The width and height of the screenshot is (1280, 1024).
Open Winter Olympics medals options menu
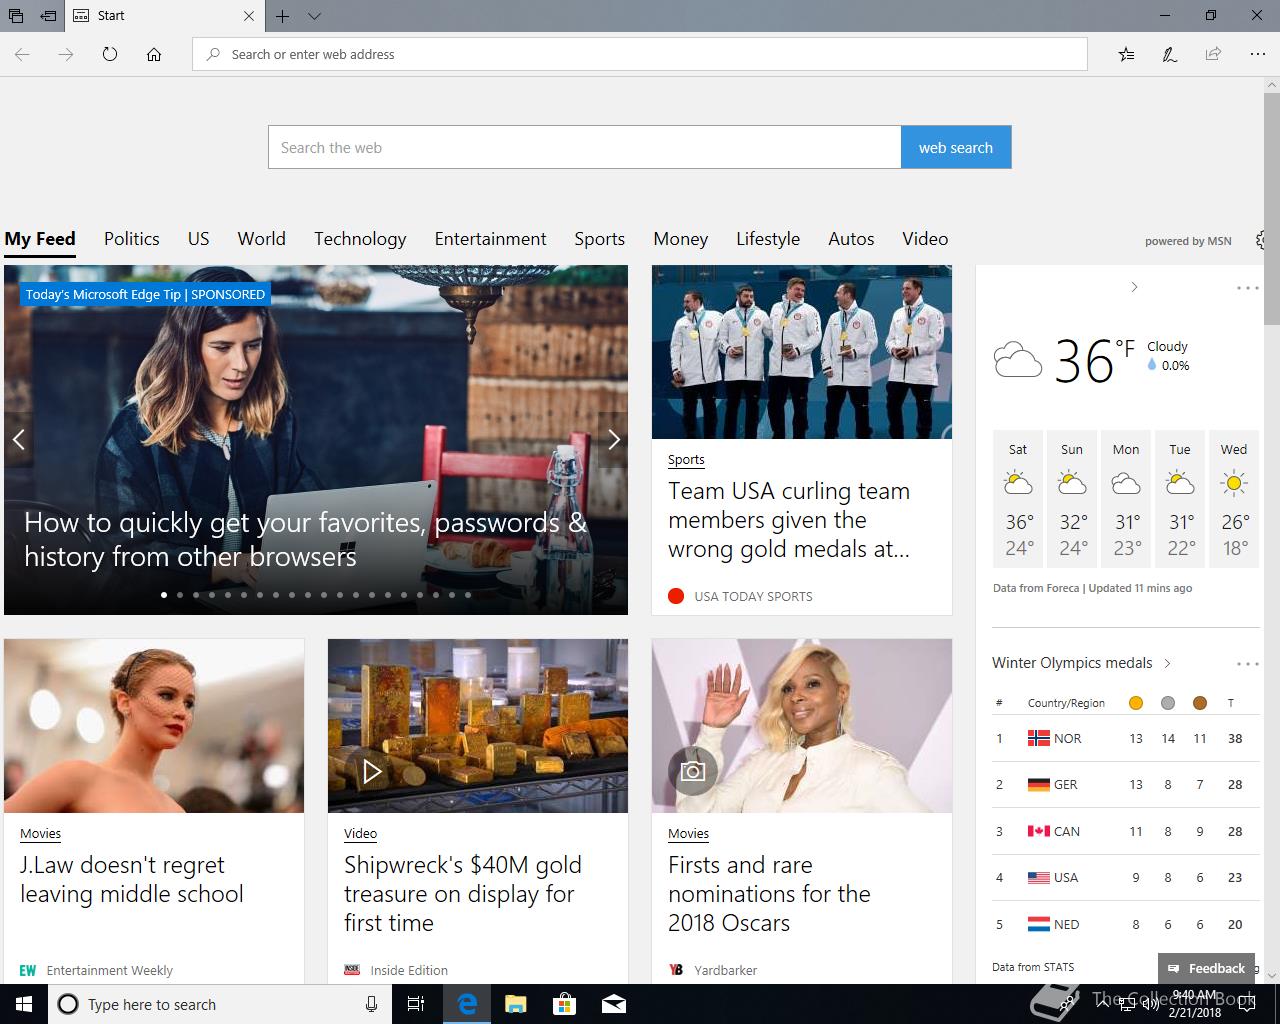pos(1247,664)
